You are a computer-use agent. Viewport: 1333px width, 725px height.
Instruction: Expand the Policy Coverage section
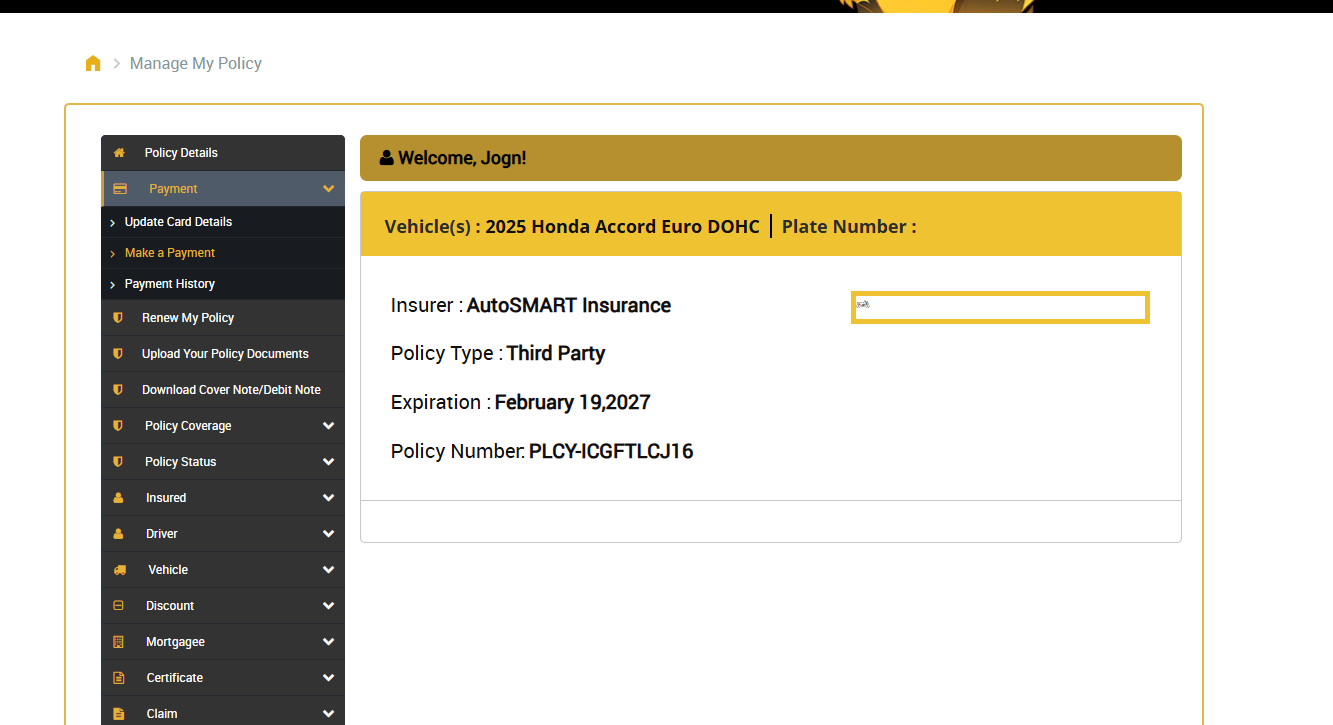[x=328, y=426]
